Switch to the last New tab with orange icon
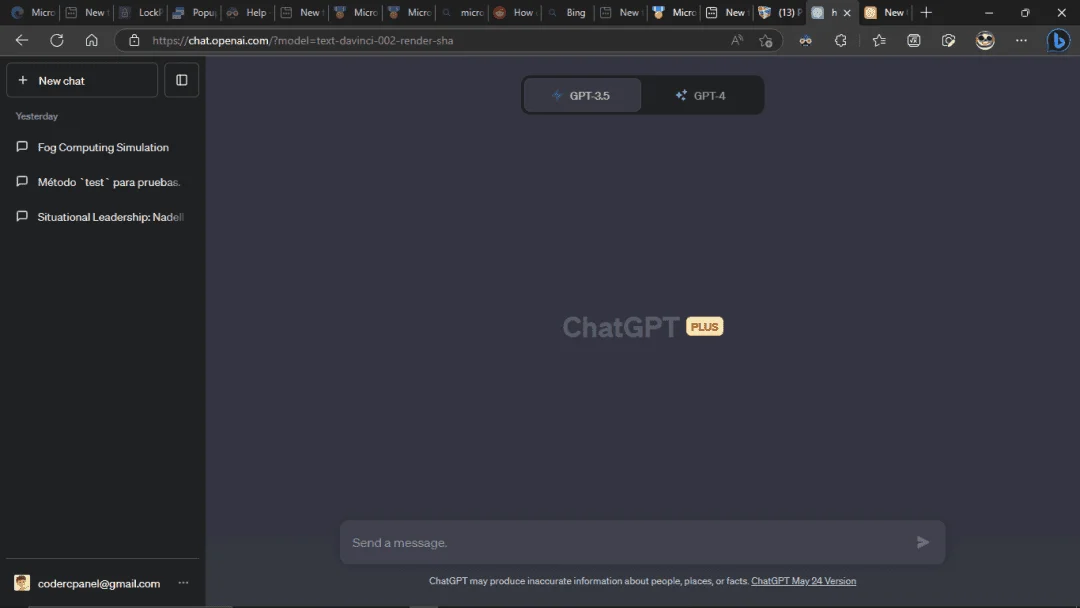This screenshot has width=1080, height=608. pos(888,12)
